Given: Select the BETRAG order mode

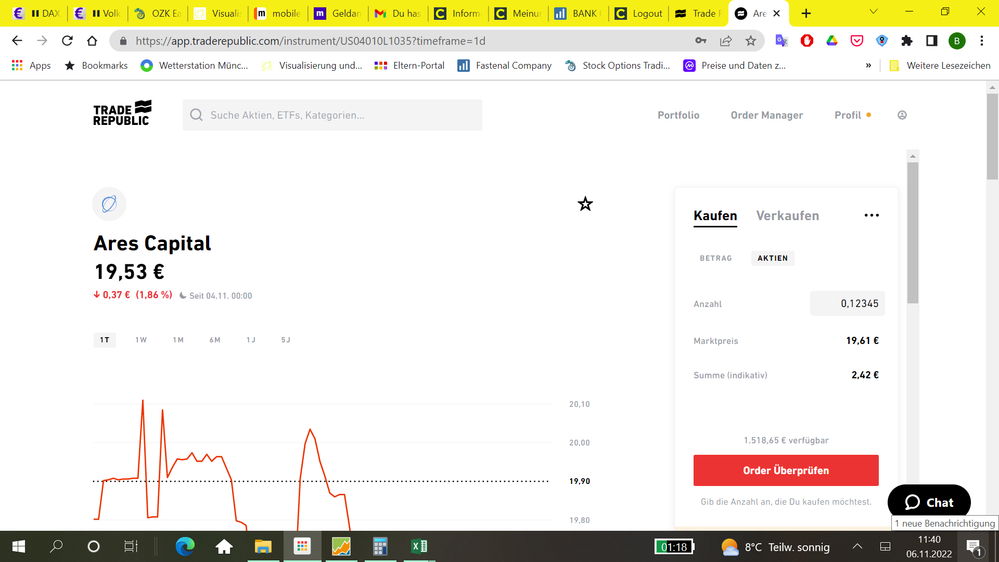Looking at the screenshot, I should point(716,258).
